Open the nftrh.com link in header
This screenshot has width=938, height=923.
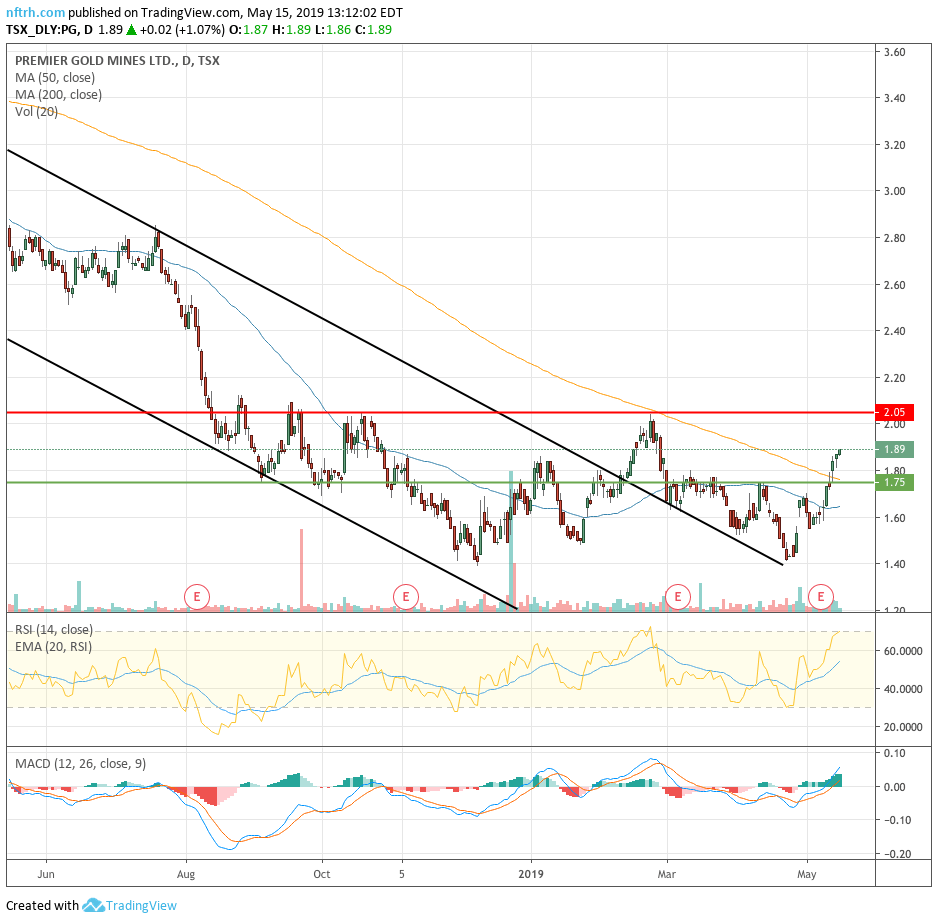tap(35, 13)
